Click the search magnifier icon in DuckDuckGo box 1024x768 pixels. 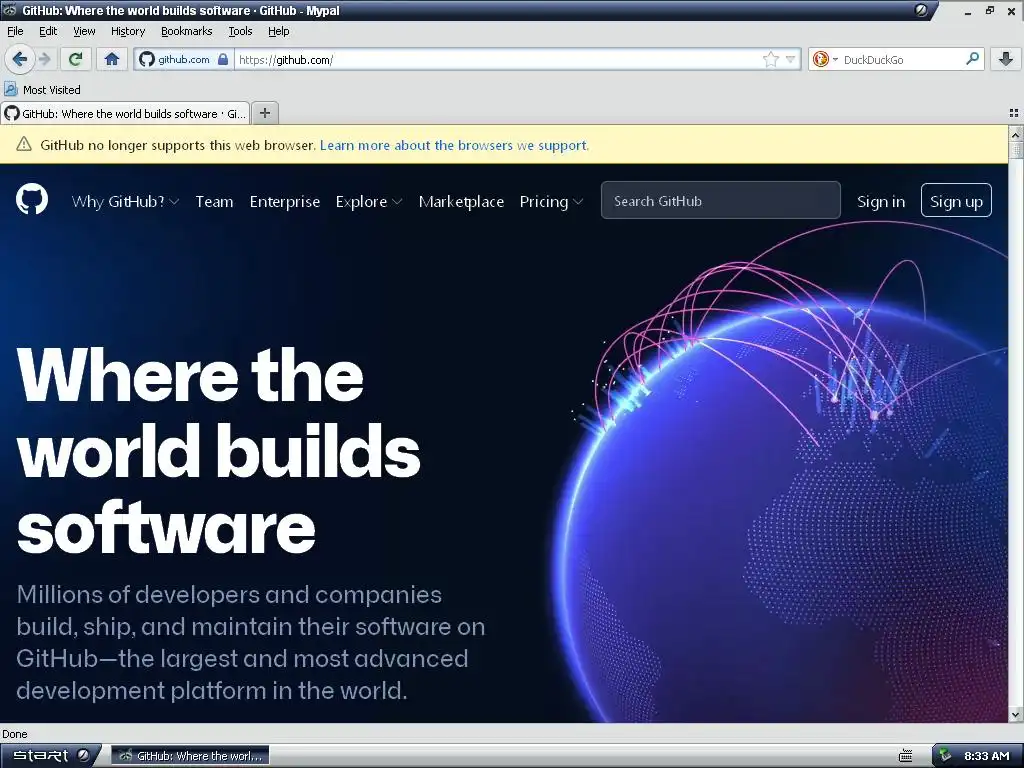(x=972, y=59)
